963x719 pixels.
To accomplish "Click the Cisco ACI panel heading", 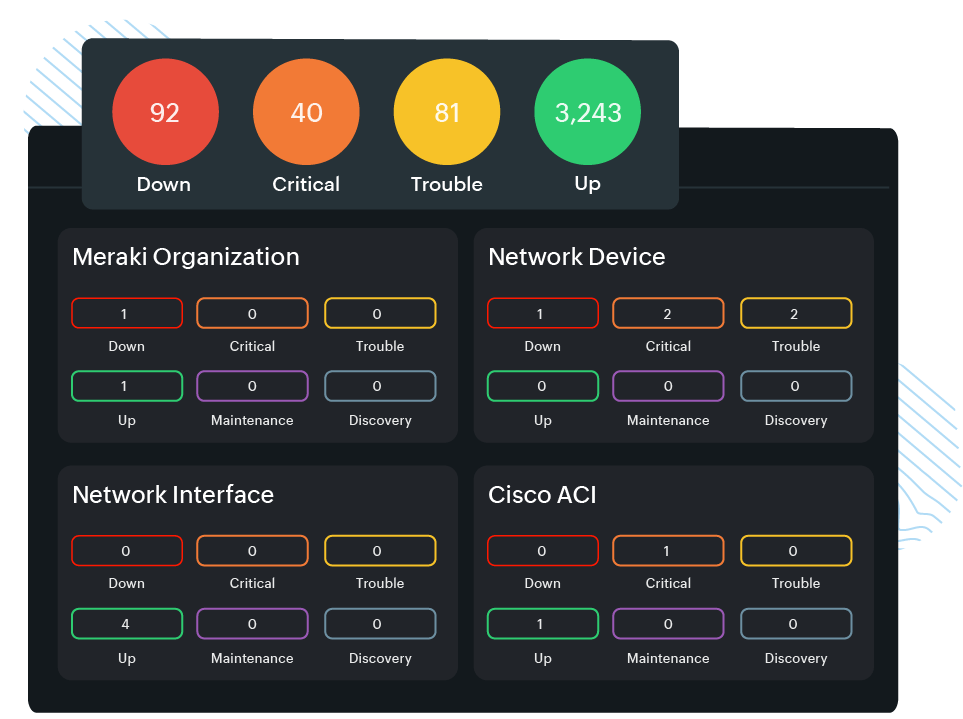I will pos(542,495).
